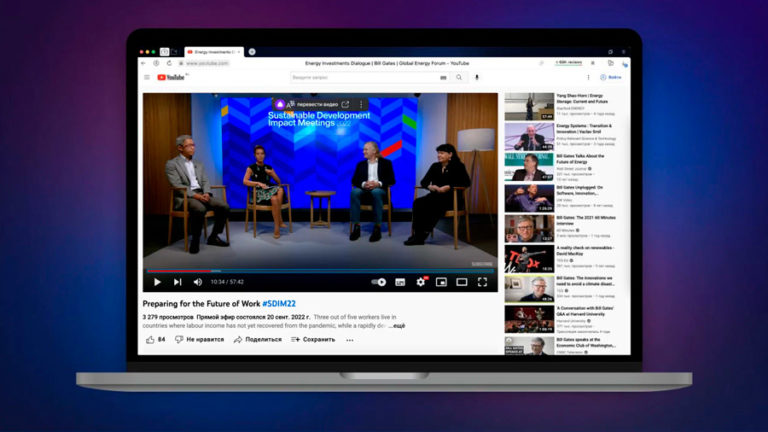Expand description with '...ещё'
768x432 pixels.
(x=395, y=326)
